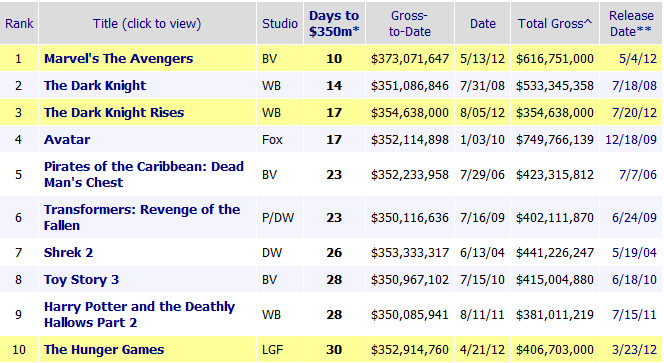Sort by Days to $350m header
This screenshot has width=664, height=363.
pyautogui.click(x=334, y=24)
